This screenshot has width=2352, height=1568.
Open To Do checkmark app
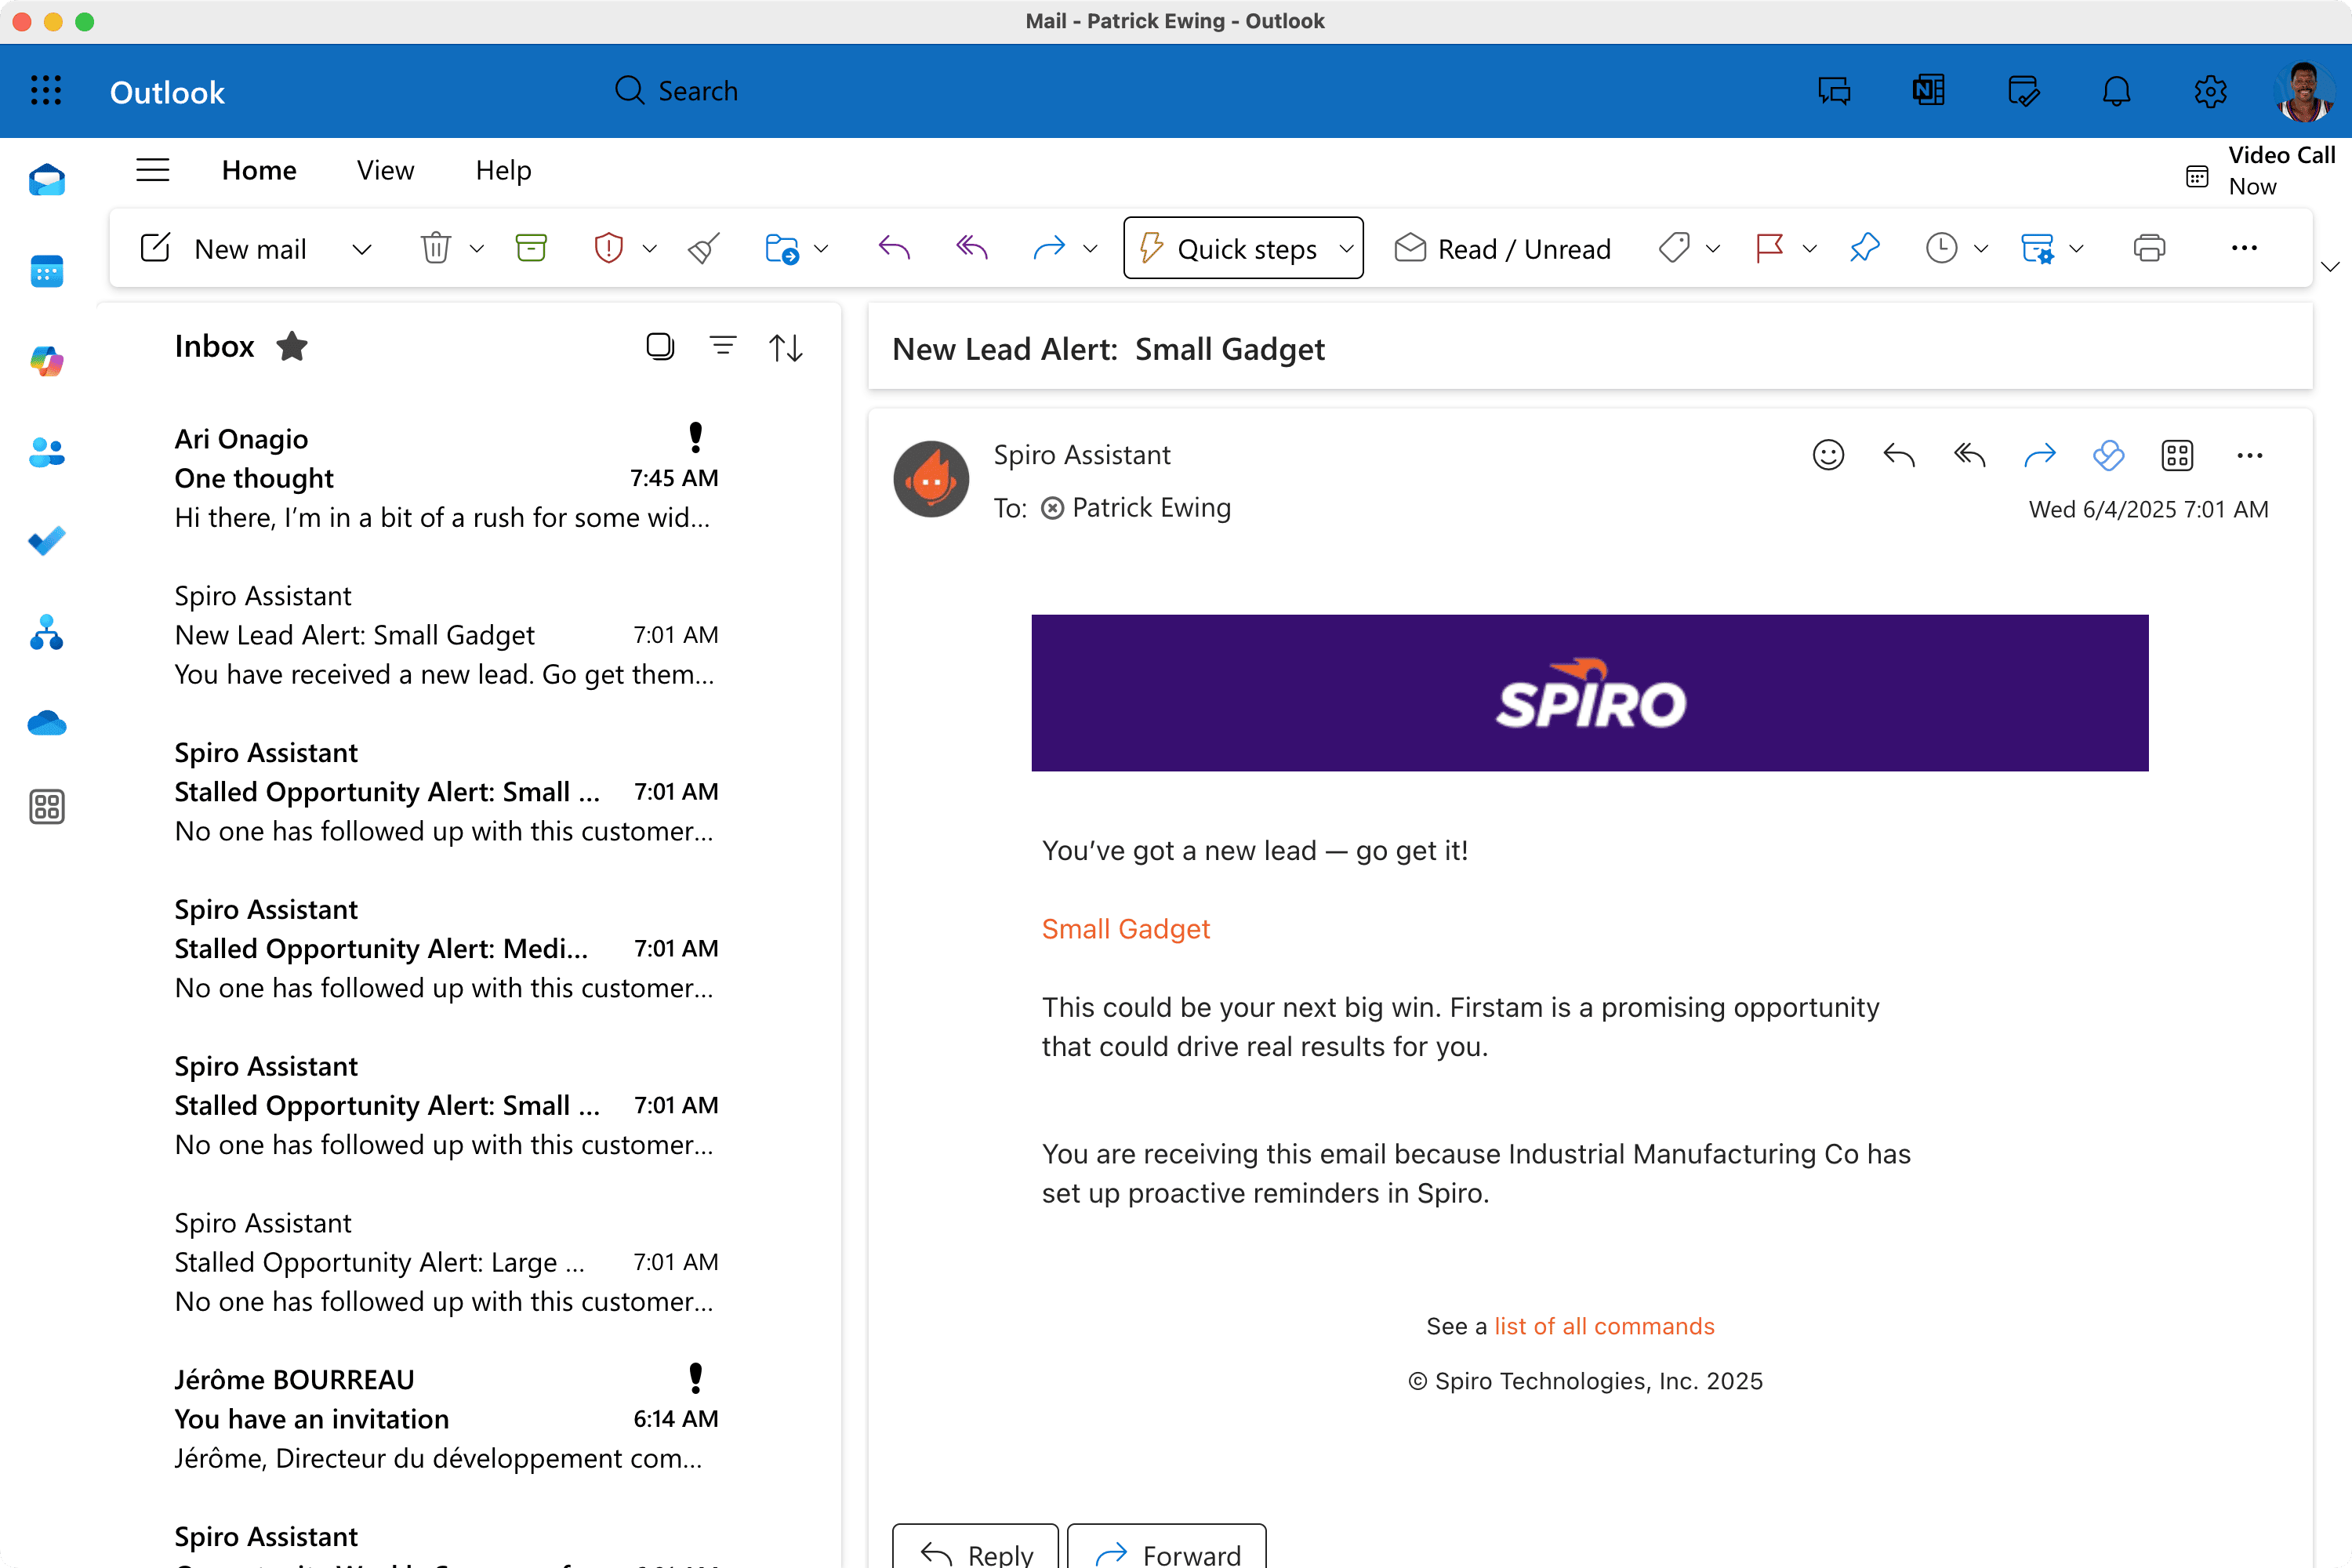point(47,541)
